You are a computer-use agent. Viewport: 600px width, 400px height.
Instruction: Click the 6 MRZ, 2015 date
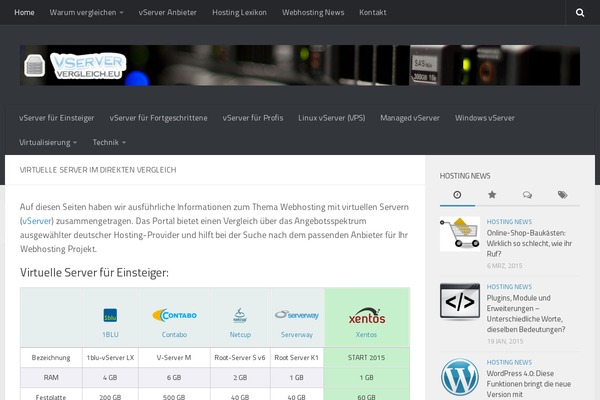(504, 266)
